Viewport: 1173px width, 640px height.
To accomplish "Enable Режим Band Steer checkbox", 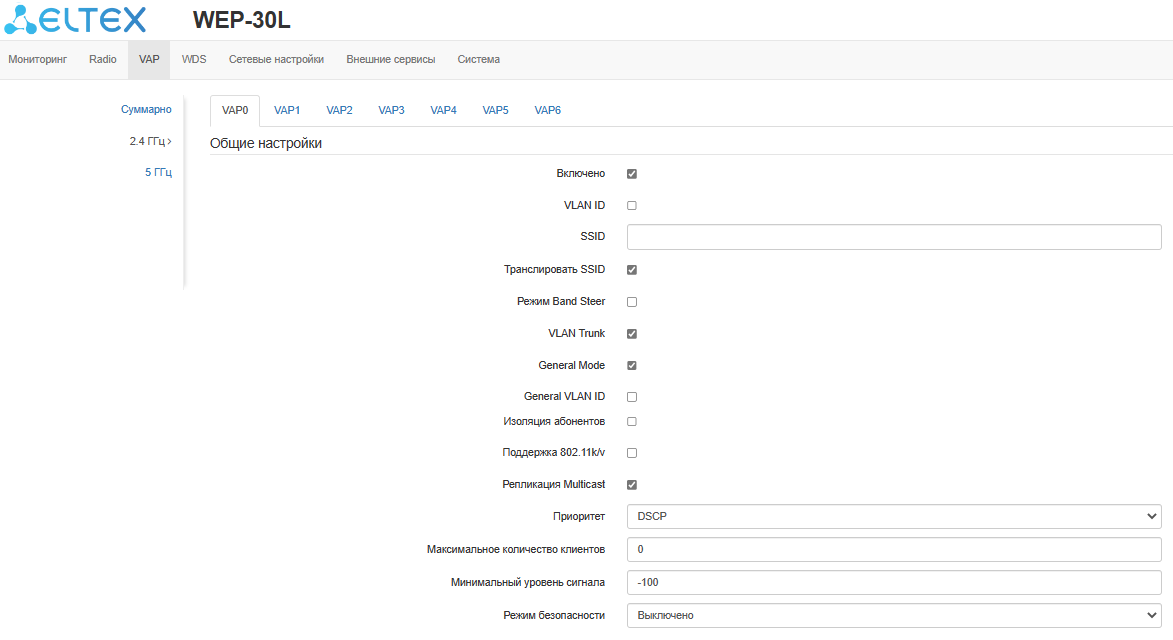I will pos(632,302).
